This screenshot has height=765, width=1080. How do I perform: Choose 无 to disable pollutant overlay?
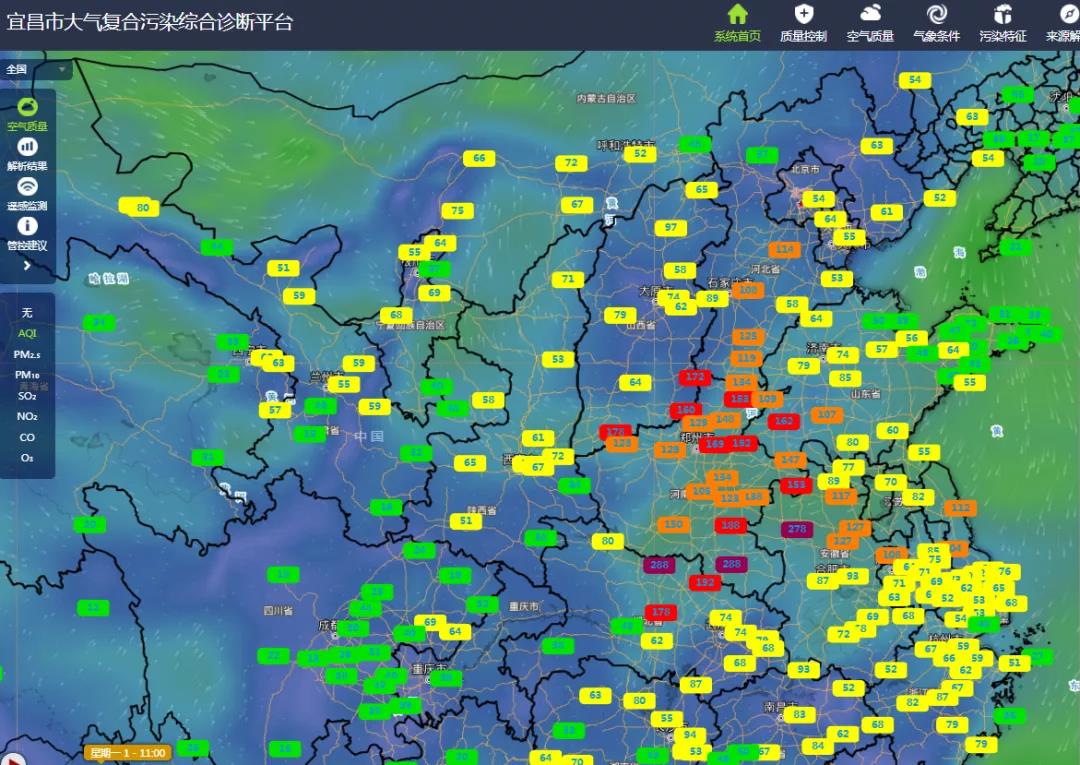(27, 313)
